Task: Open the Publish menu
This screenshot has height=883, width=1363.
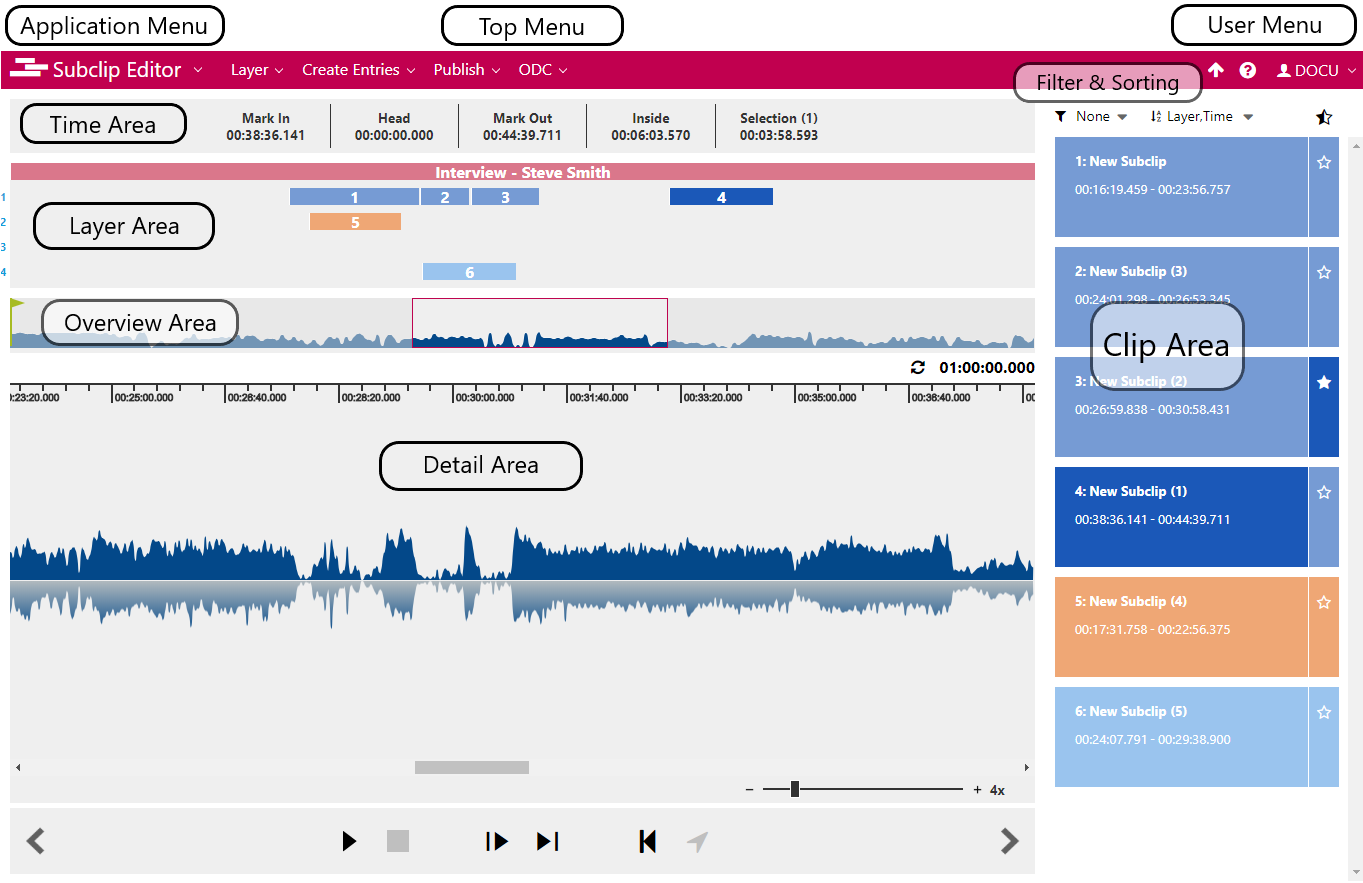Action: tap(466, 70)
